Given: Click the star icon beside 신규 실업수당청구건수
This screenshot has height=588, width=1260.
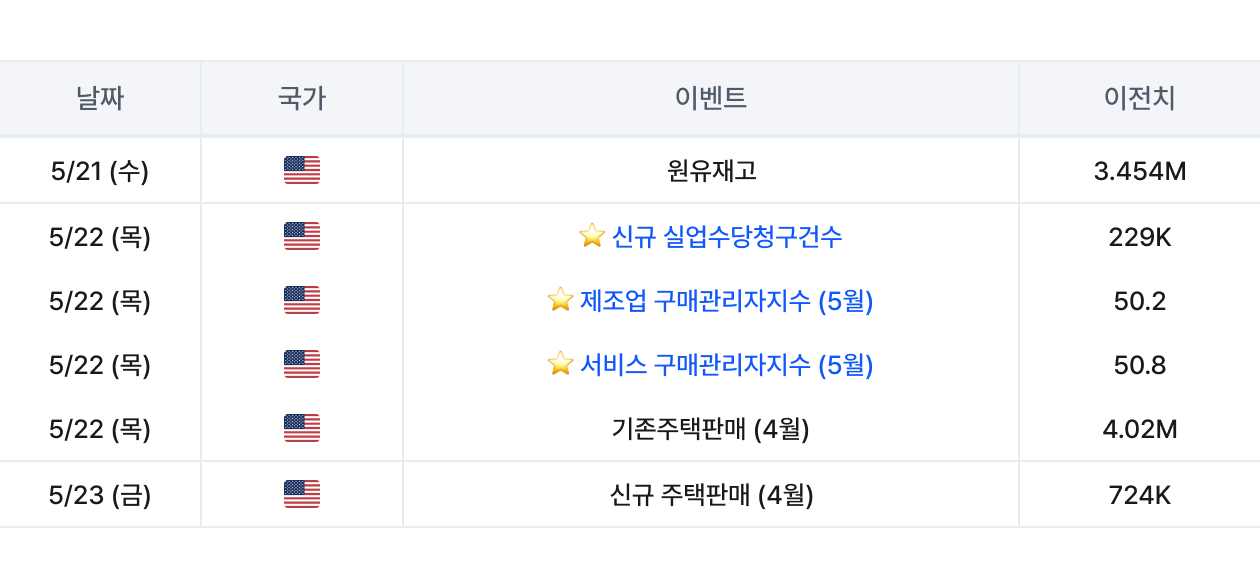Looking at the screenshot, I should 592,236.
